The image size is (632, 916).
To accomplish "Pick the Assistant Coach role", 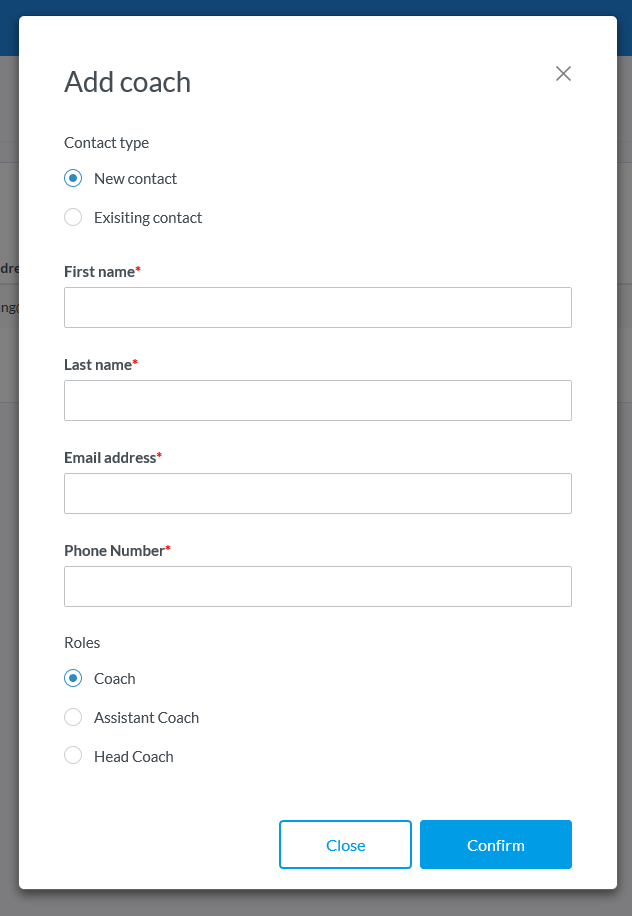I will coord(73,718).
